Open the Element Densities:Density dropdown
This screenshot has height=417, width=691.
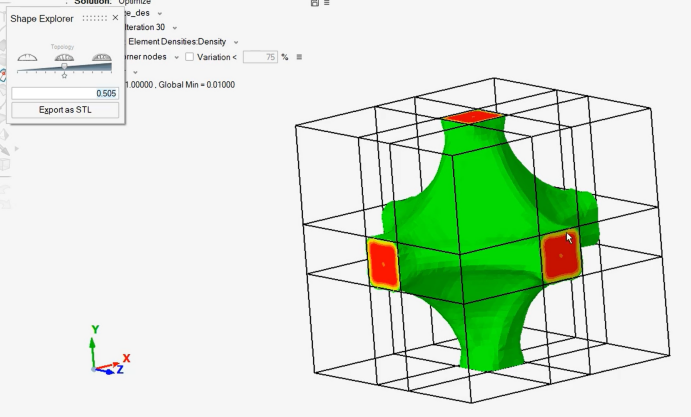click(x=236, y=42)
